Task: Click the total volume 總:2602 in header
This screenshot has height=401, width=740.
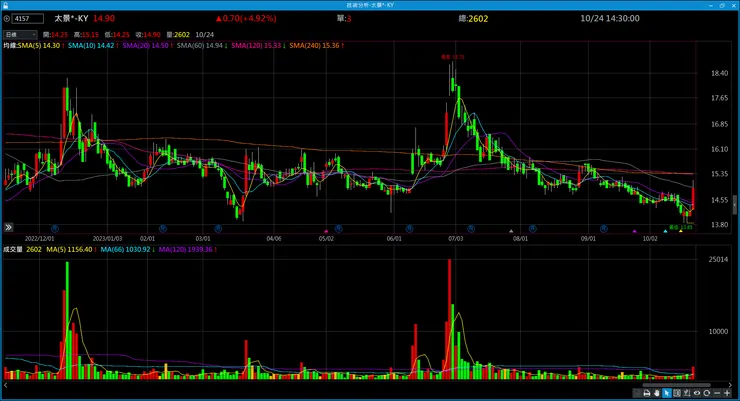Action: [x=473, y=18]
